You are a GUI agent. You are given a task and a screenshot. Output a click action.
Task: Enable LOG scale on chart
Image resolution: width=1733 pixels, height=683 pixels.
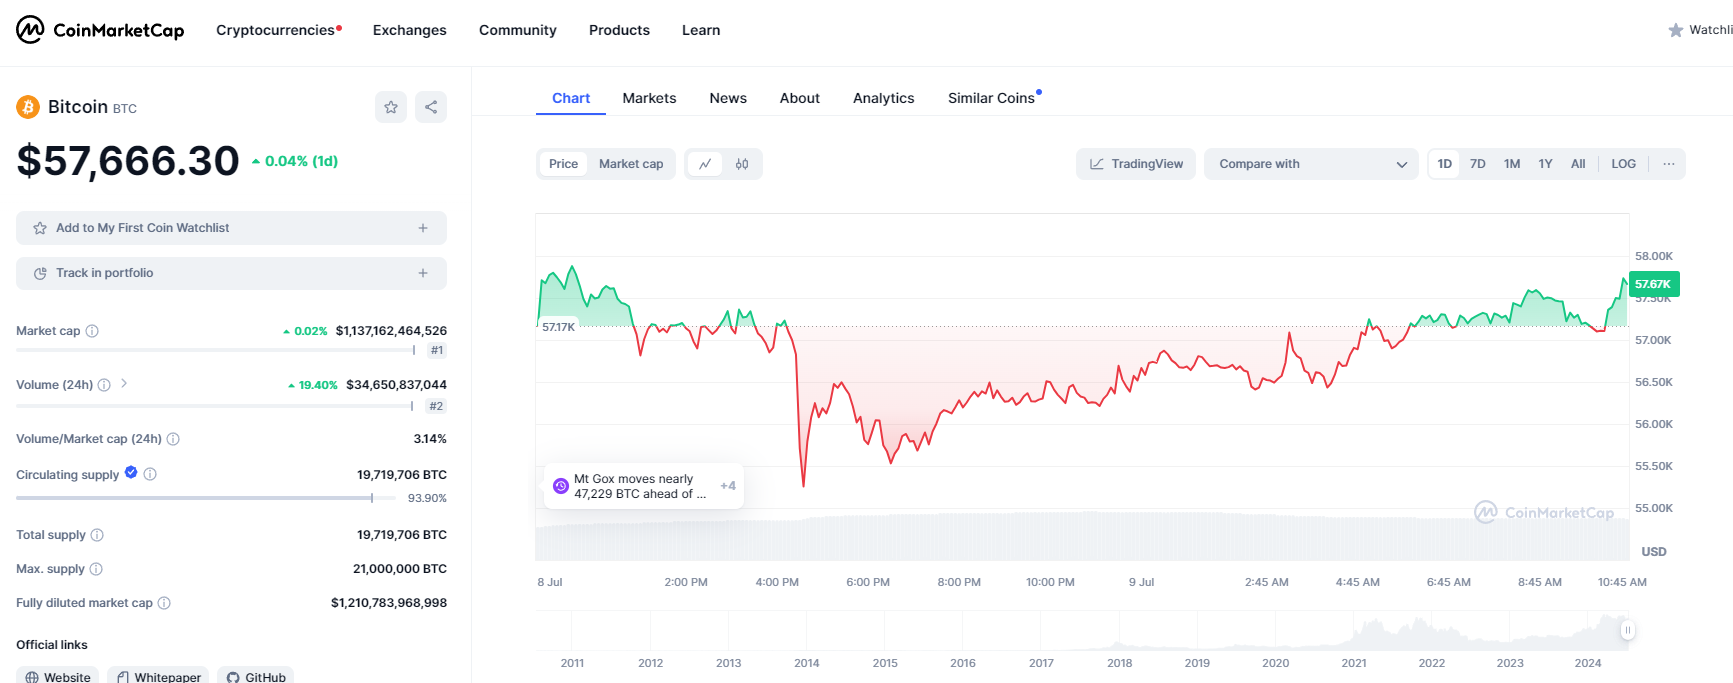(1623, 164)
